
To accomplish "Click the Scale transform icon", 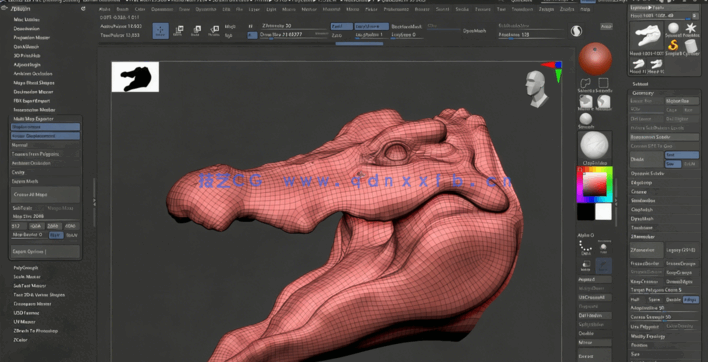I will pos(196,31).
